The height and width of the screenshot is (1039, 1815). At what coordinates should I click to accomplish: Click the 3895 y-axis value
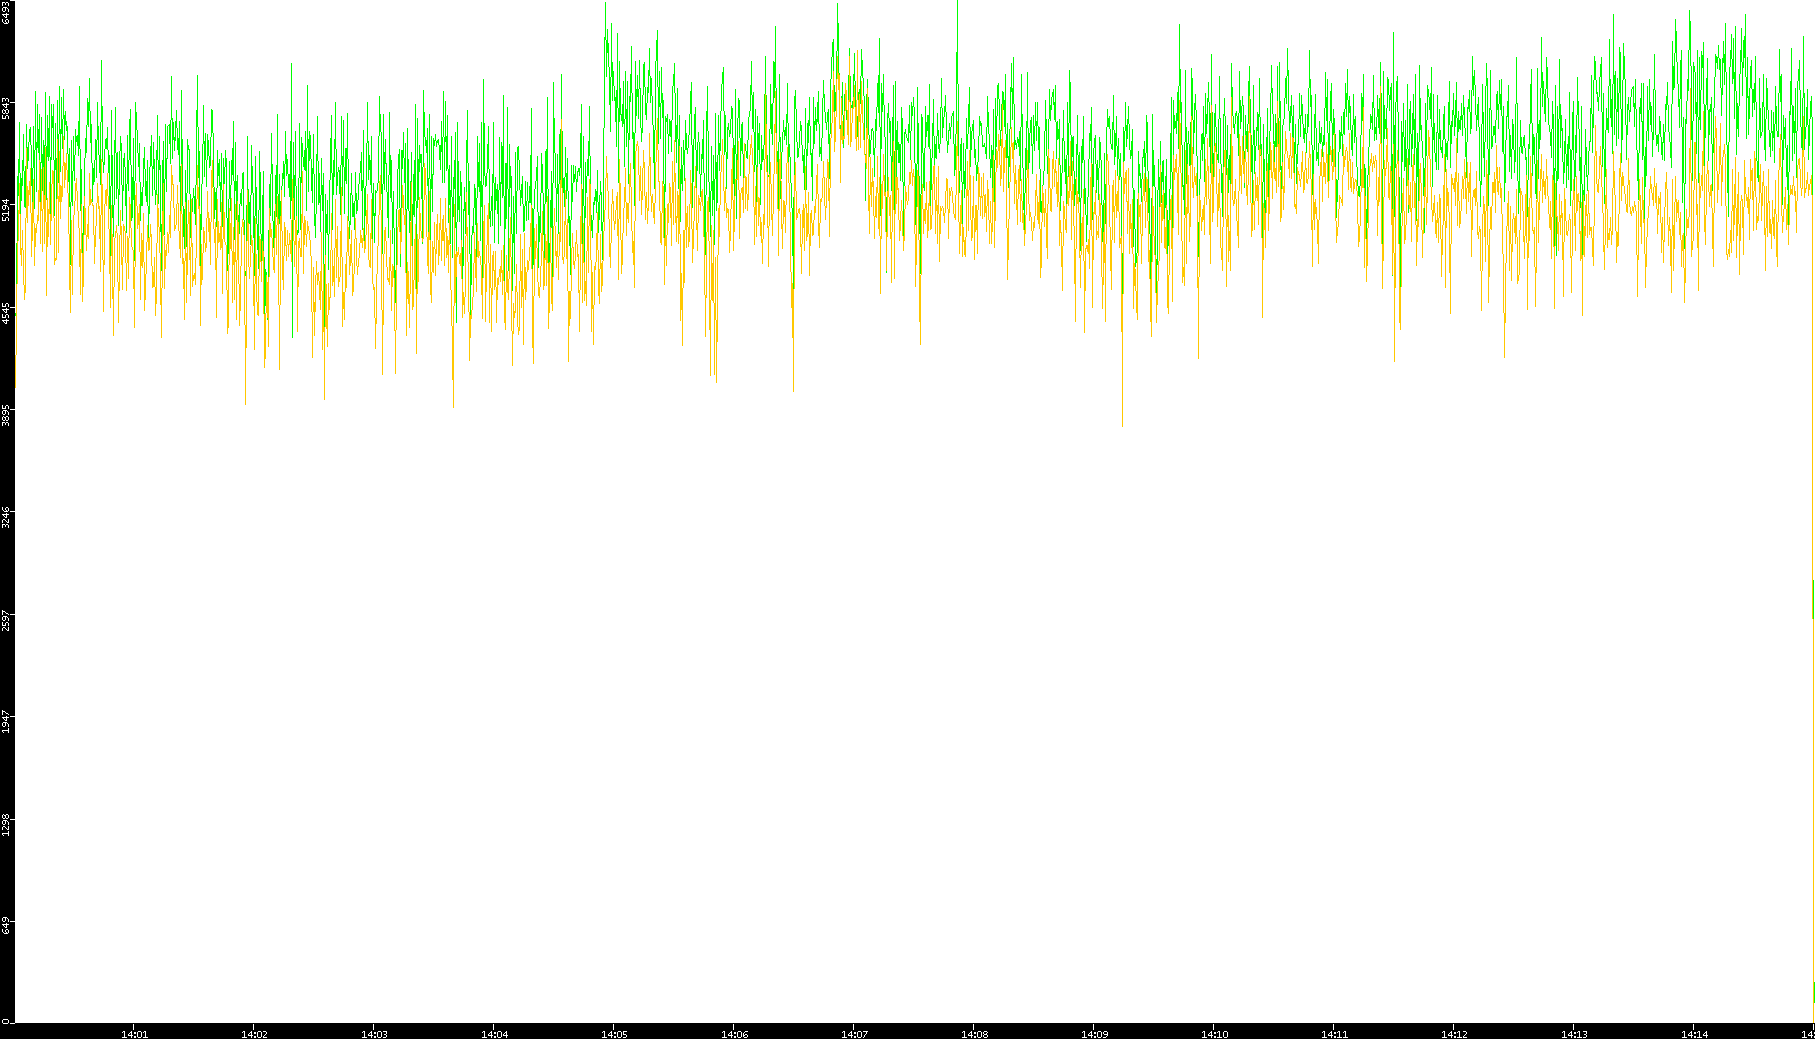6,415
